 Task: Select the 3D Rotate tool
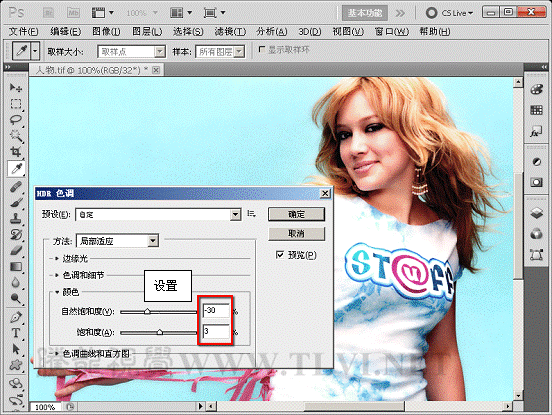coord(16,383)
